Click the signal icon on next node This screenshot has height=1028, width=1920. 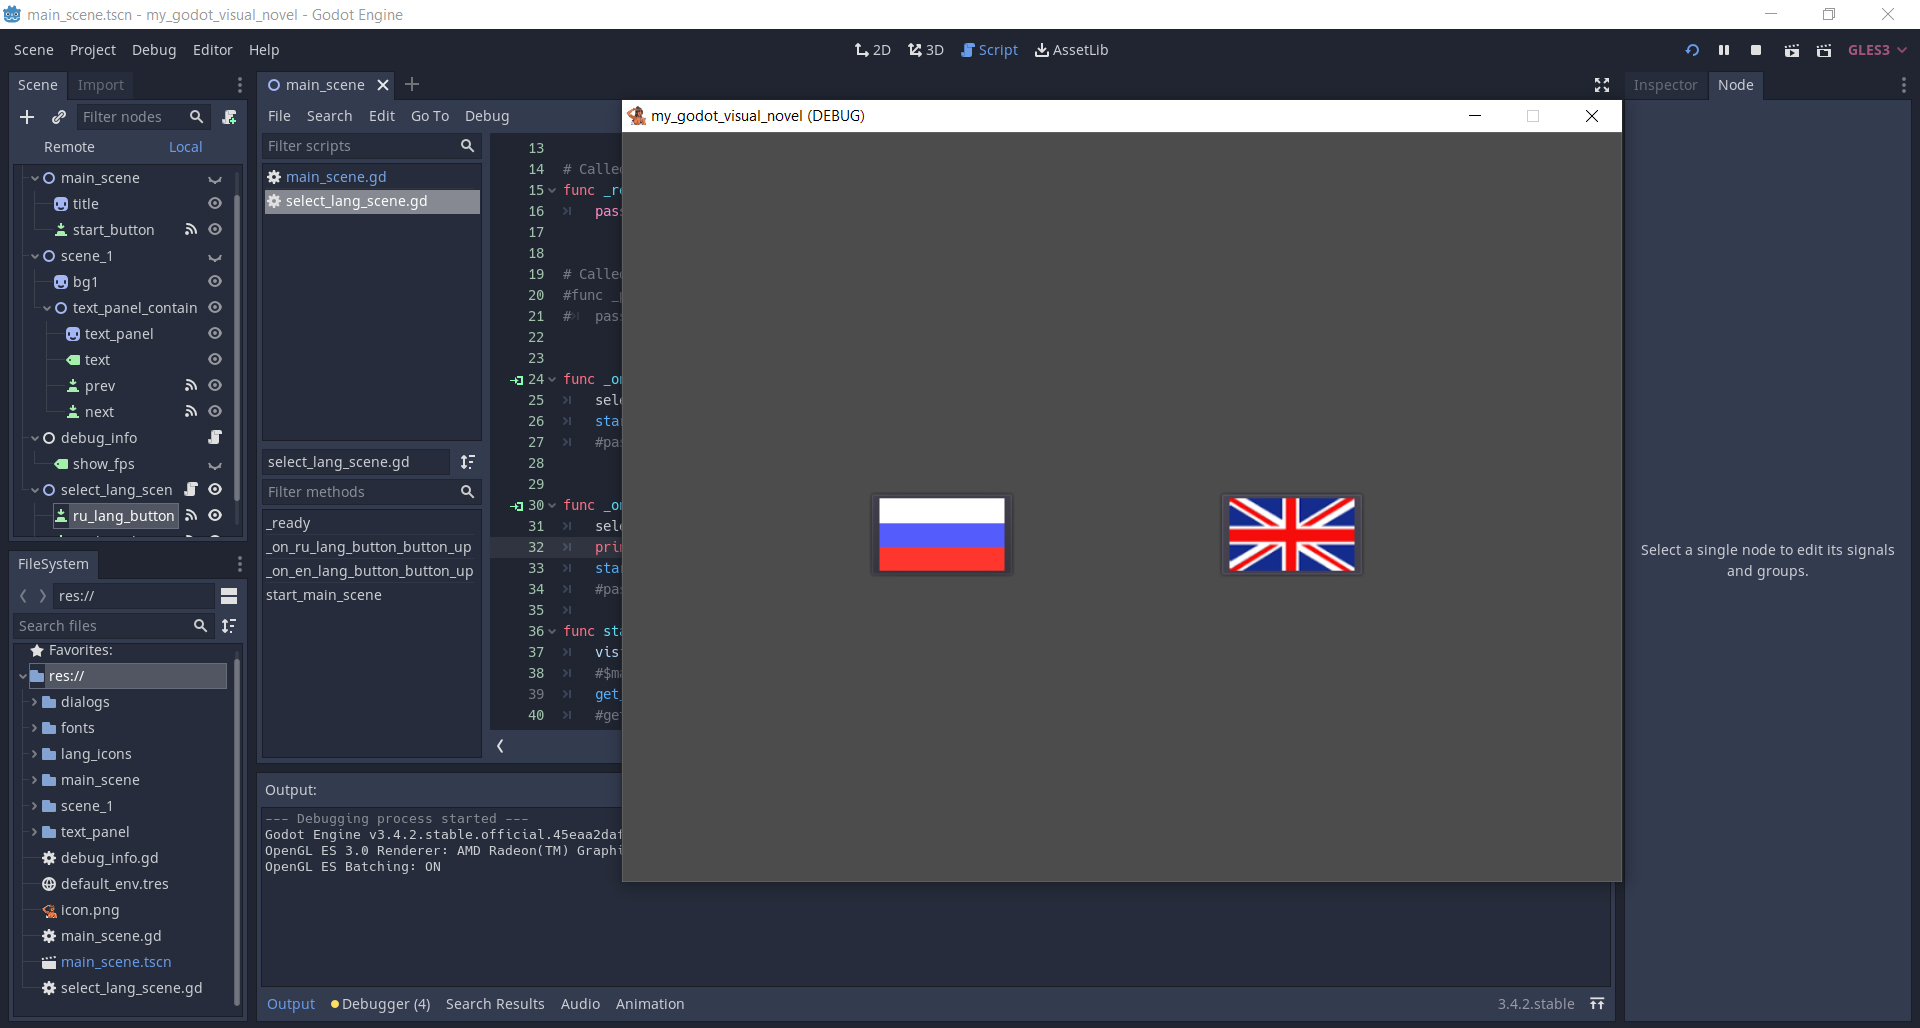point(191,412)
